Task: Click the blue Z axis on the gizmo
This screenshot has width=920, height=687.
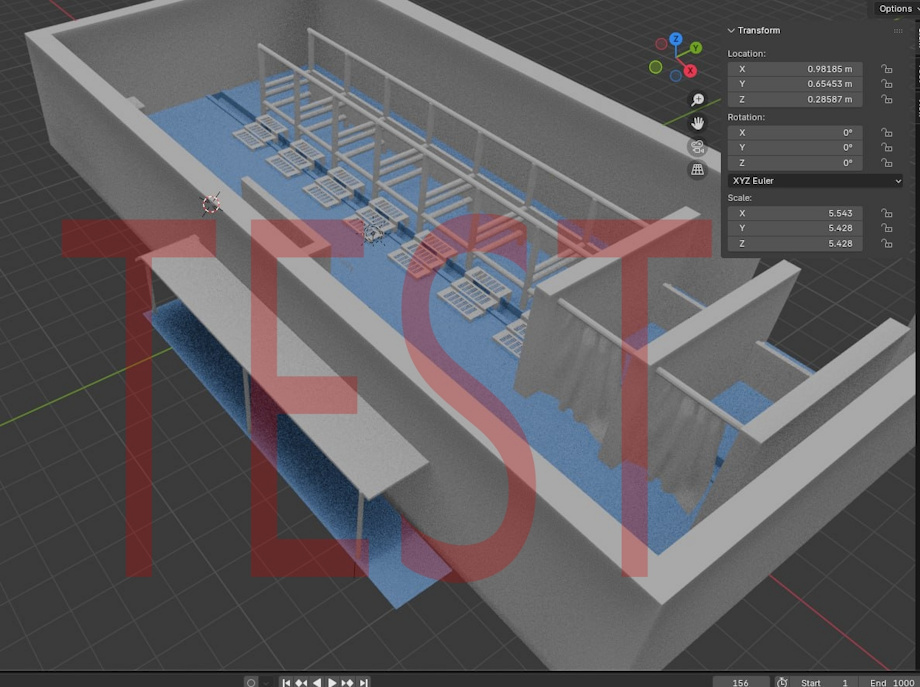Action: (x=676, y=39)
